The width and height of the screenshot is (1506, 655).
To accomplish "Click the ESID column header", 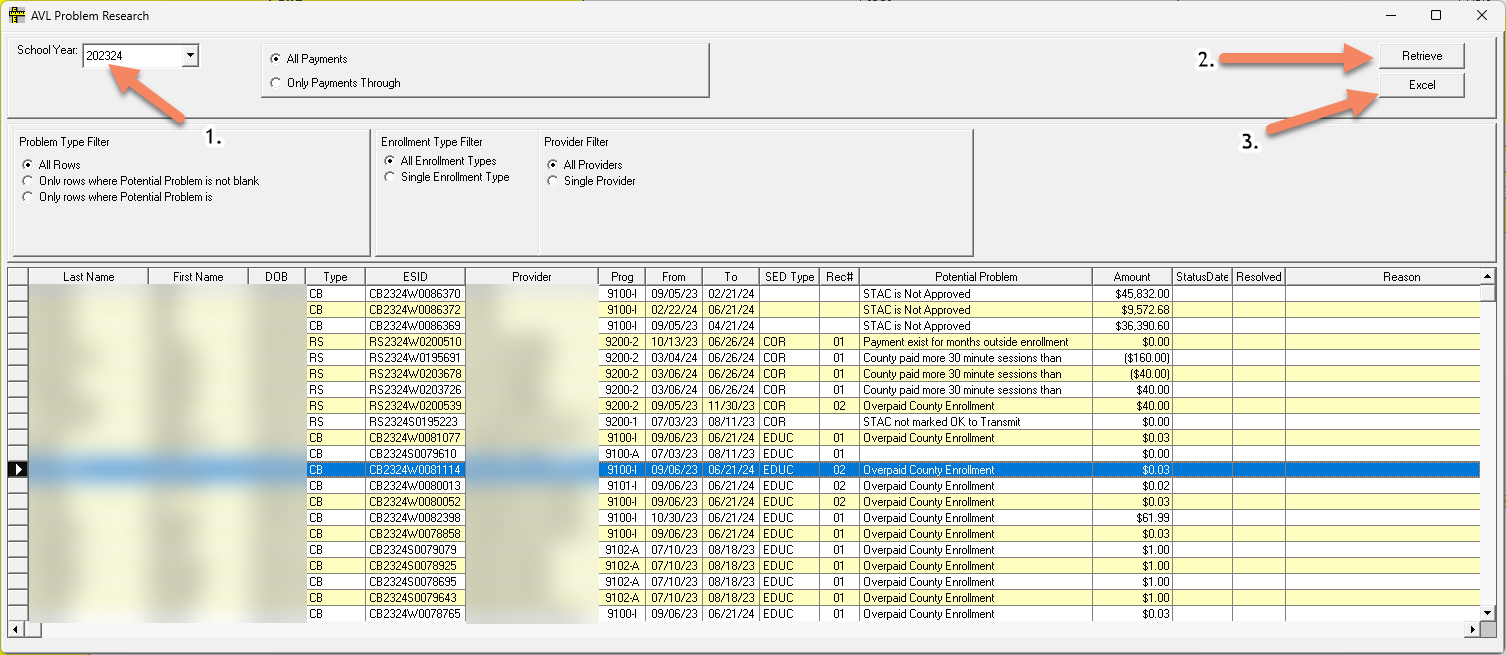I will 414,277.
